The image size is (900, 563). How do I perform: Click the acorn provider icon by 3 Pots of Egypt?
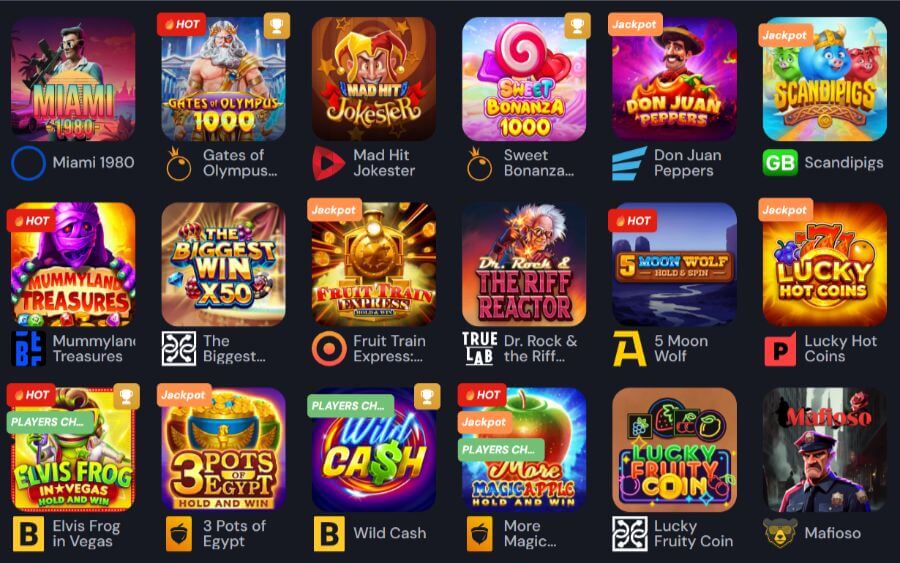pyautogui.click(x=179, y=534)
